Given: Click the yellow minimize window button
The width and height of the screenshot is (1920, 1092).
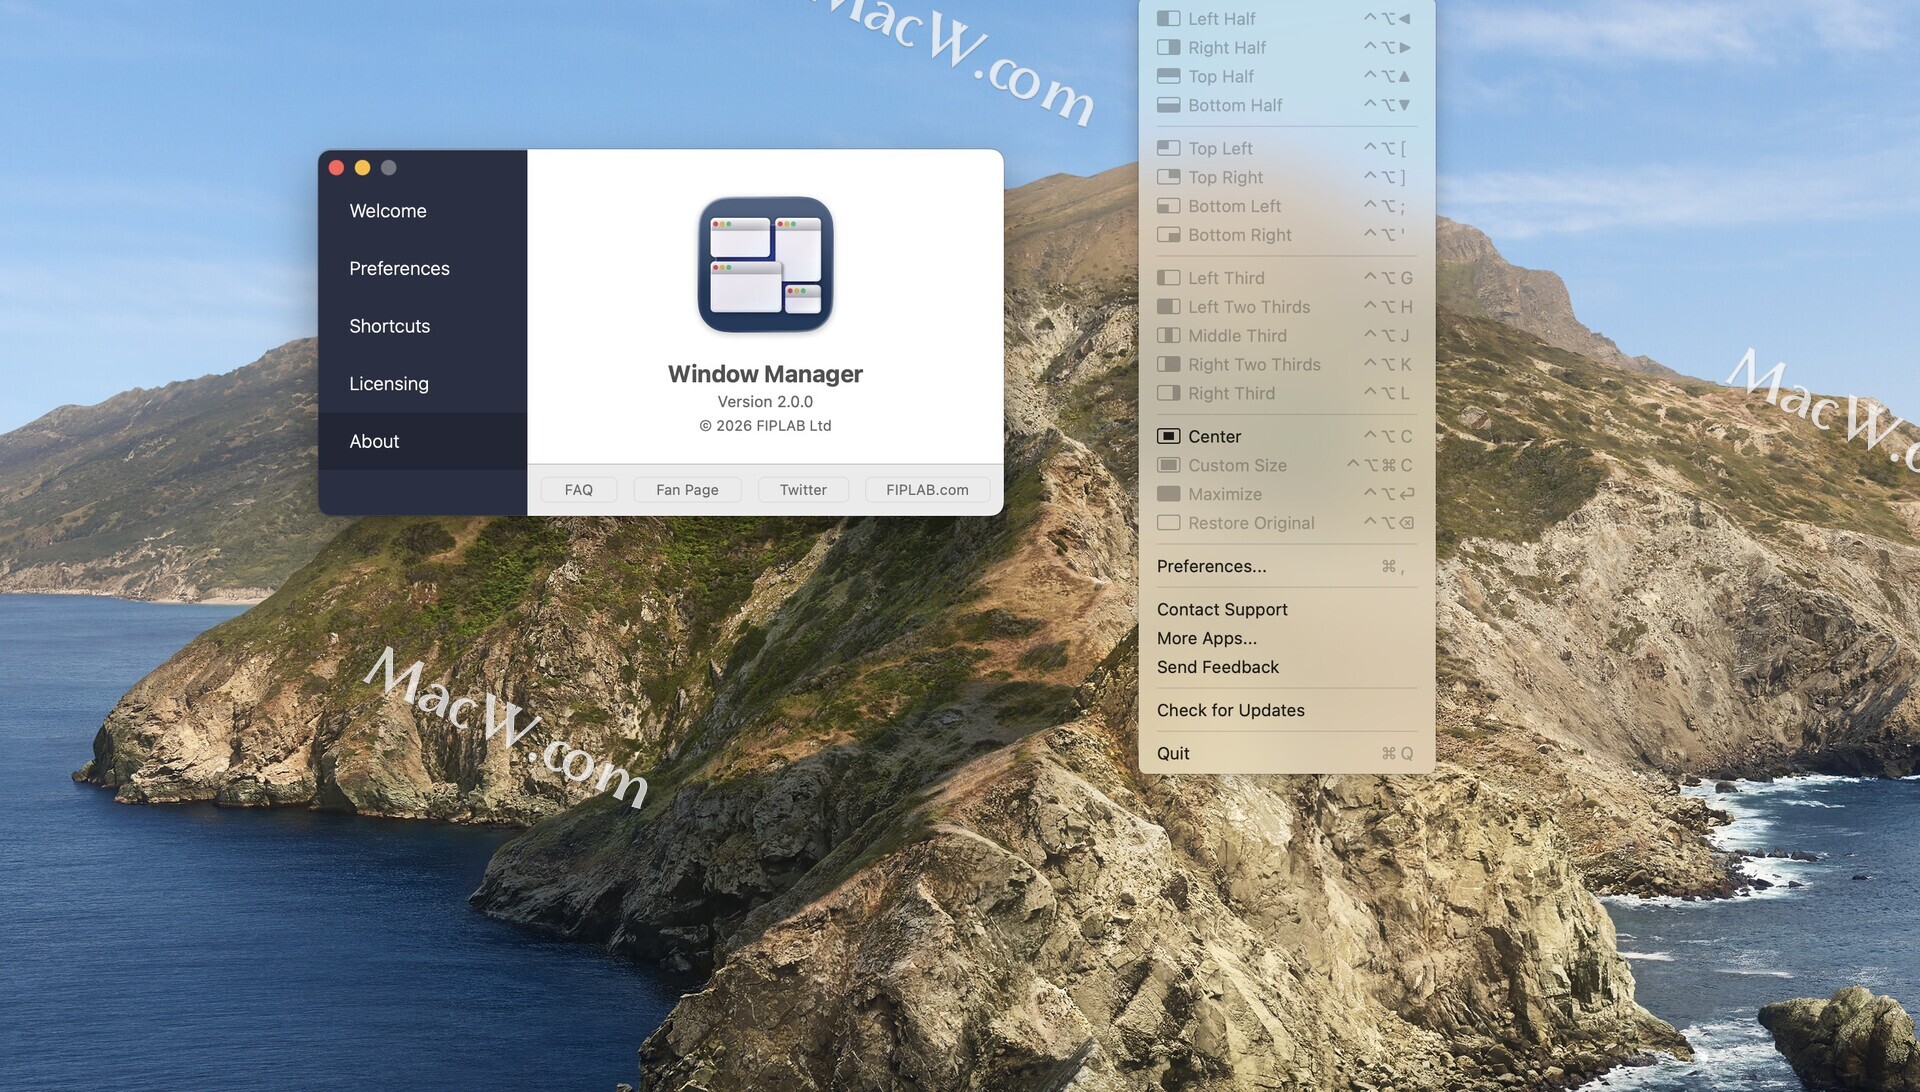Looking at the screenshot, I should click(362, 168).
